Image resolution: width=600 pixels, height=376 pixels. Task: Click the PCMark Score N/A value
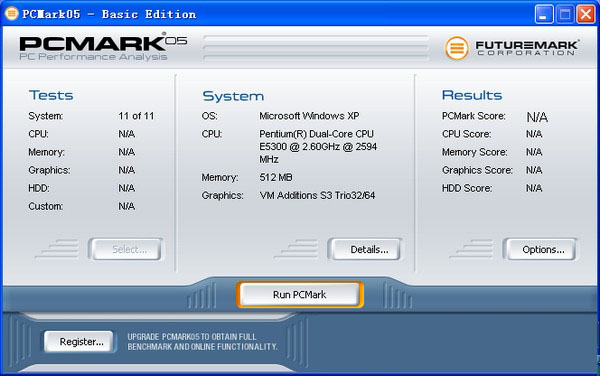[537, 117]
